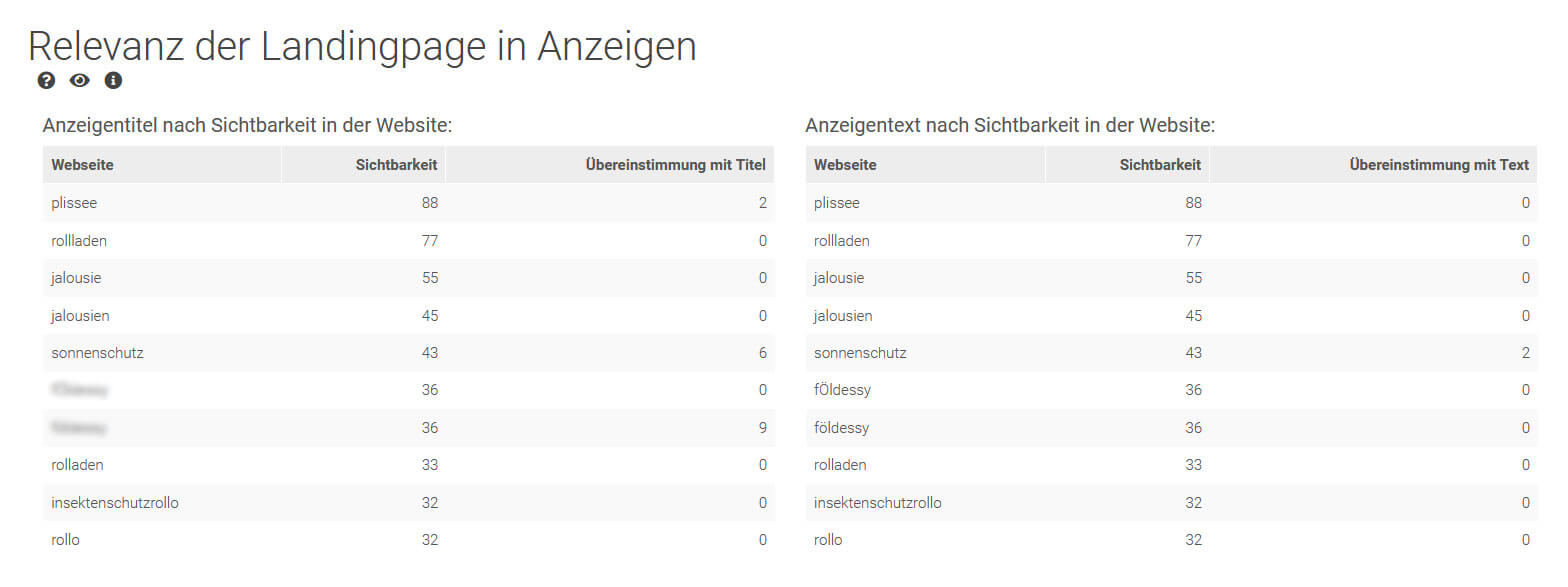Click rolladen entry in right table

pos(840,465)
